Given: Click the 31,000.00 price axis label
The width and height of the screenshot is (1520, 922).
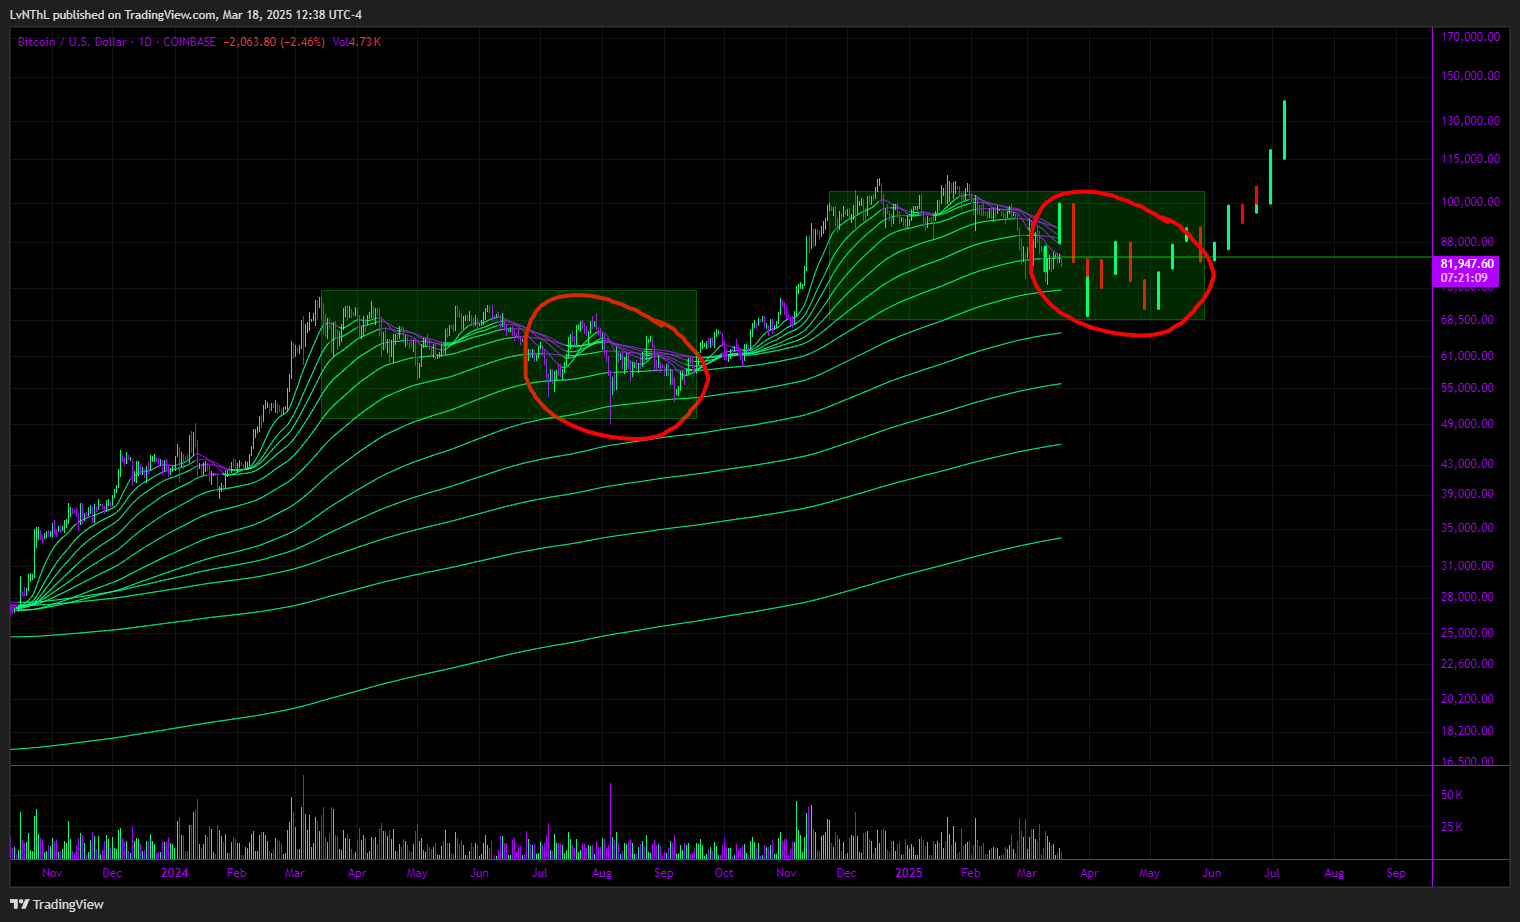Looking at the screenshot, I should tap(1467, 566).
